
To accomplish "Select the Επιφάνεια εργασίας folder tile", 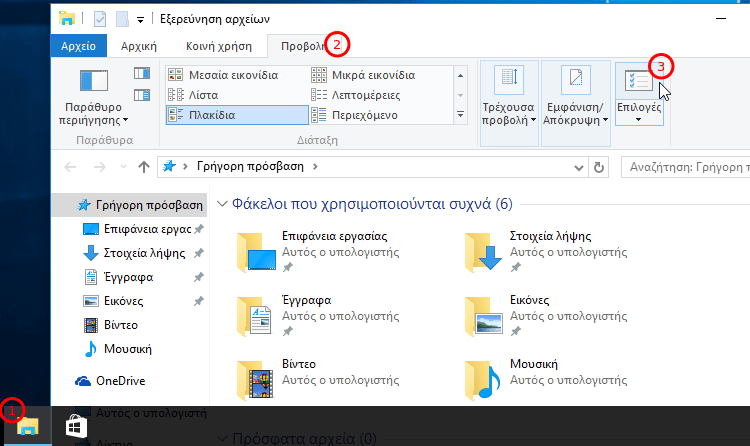I will pos(318,252).
